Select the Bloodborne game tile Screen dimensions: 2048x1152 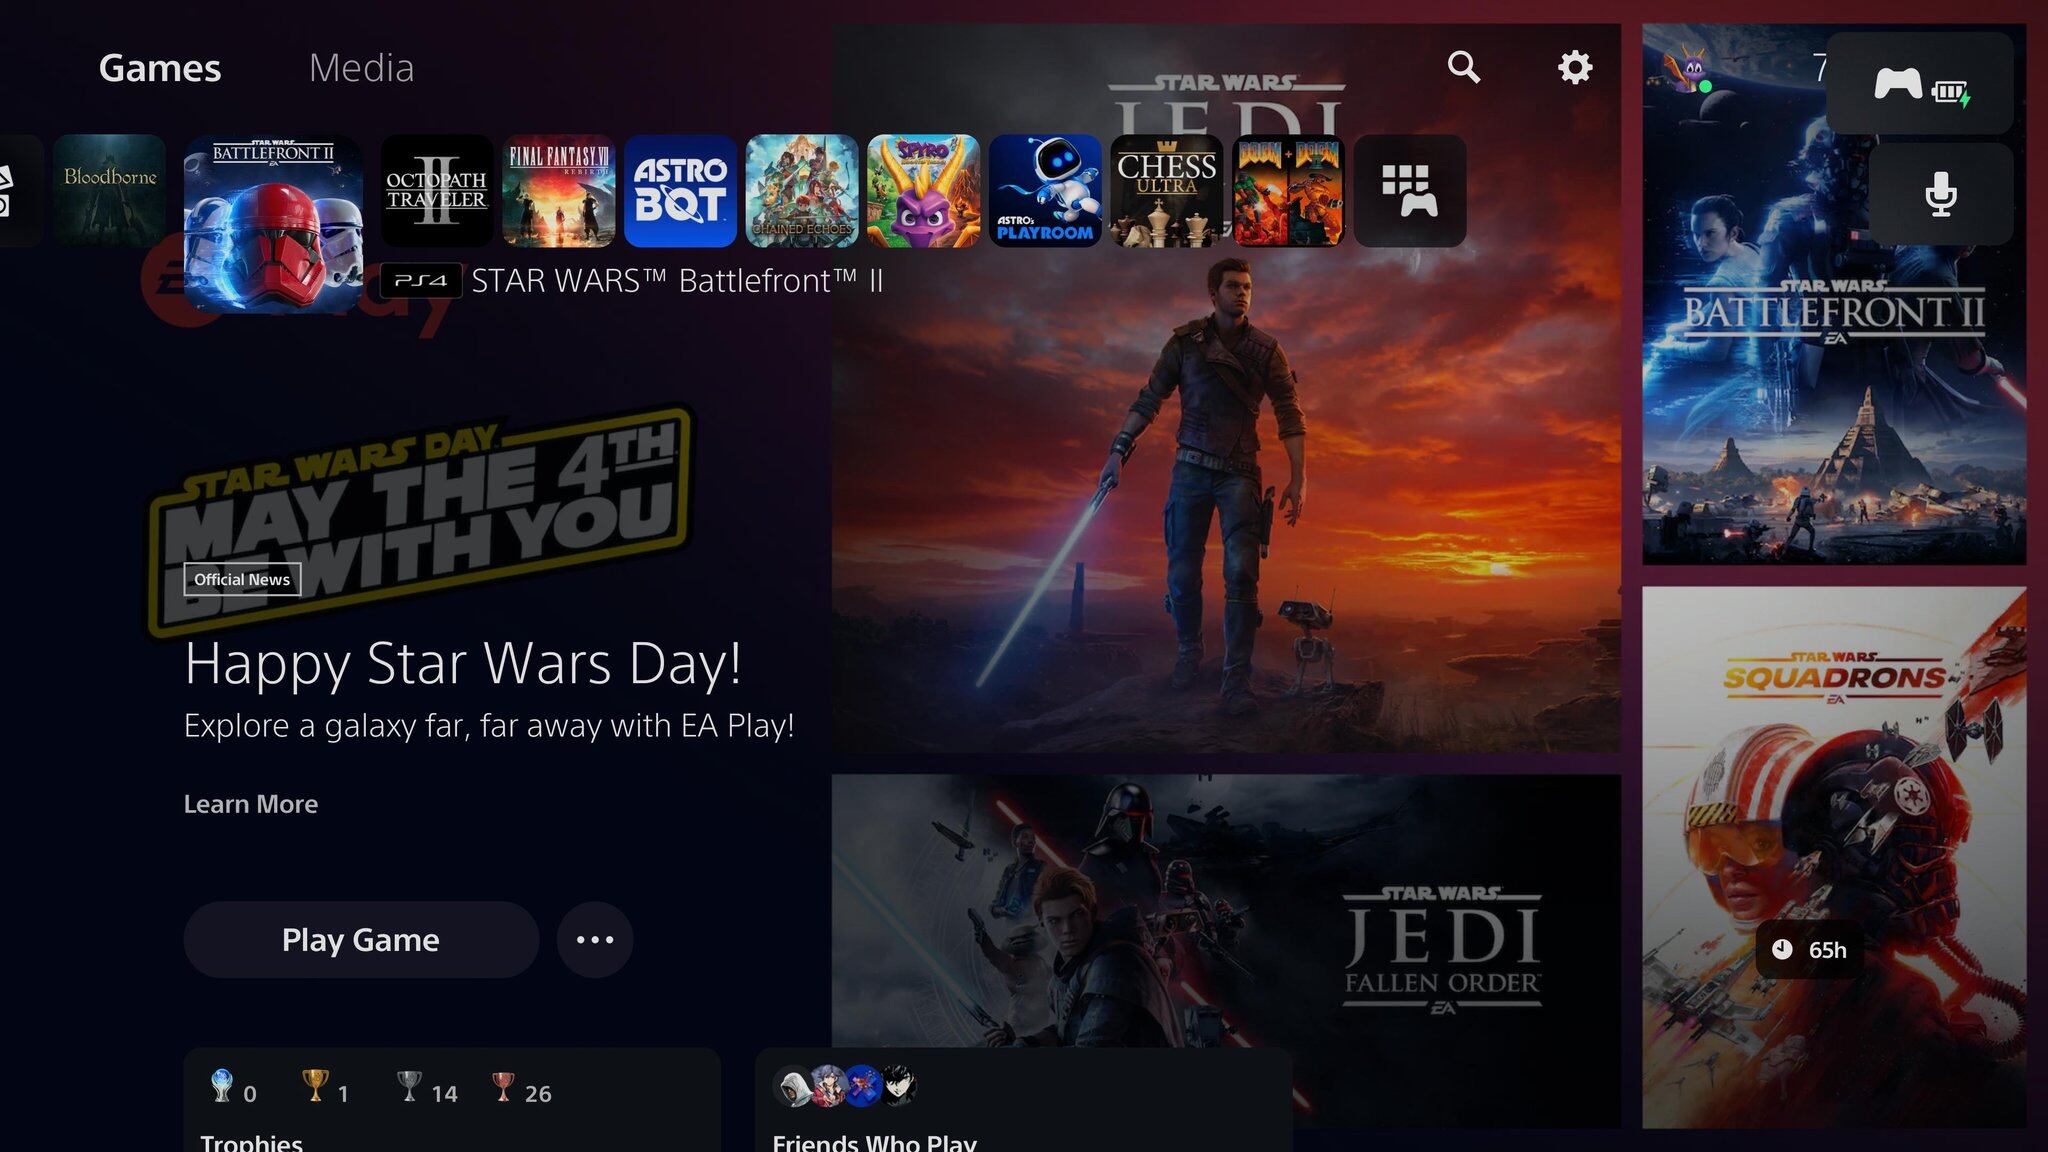[x=111, y=190]
